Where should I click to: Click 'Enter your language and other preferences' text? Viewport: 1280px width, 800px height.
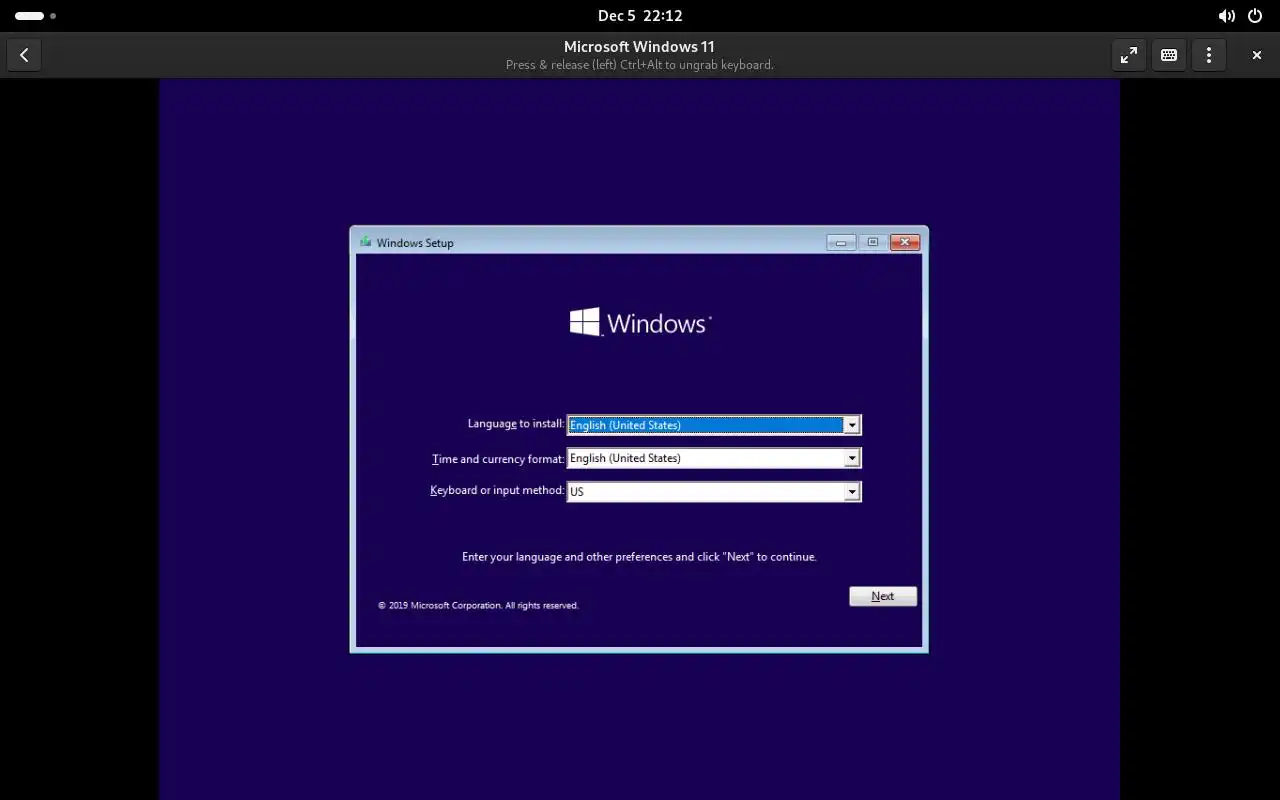pos(639,557)
